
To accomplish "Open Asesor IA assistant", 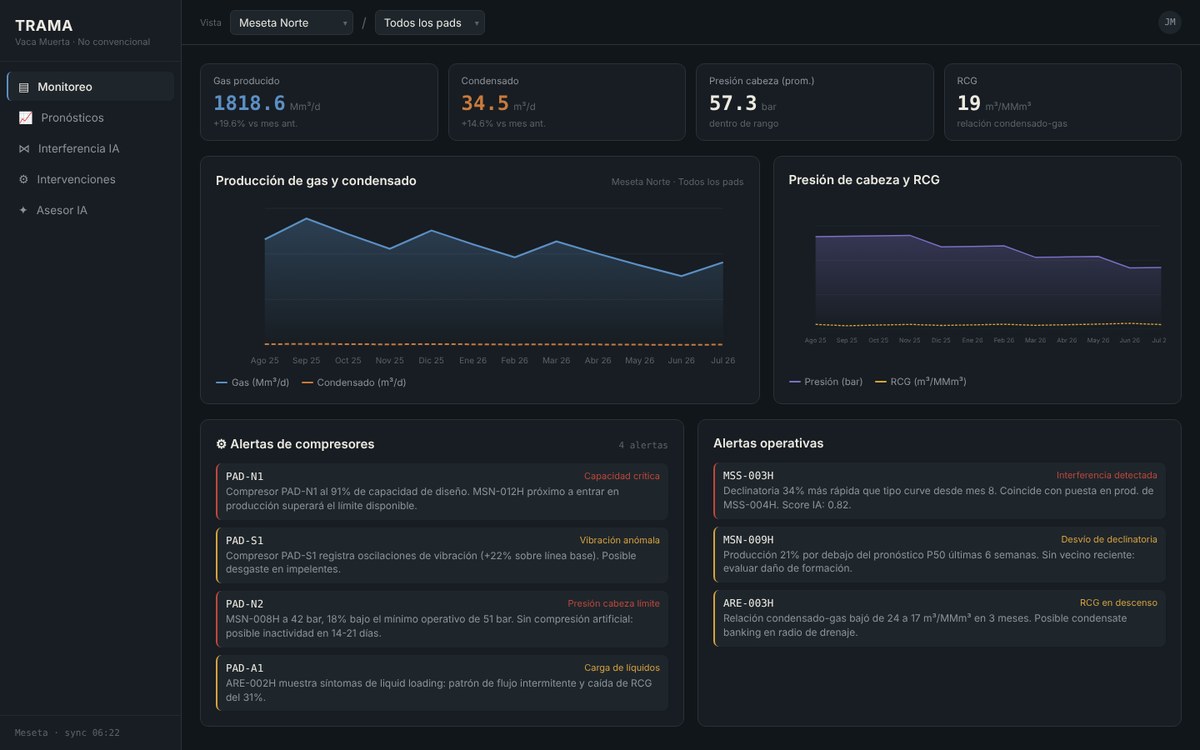I will pyautogui.click(x=90, y=211).
